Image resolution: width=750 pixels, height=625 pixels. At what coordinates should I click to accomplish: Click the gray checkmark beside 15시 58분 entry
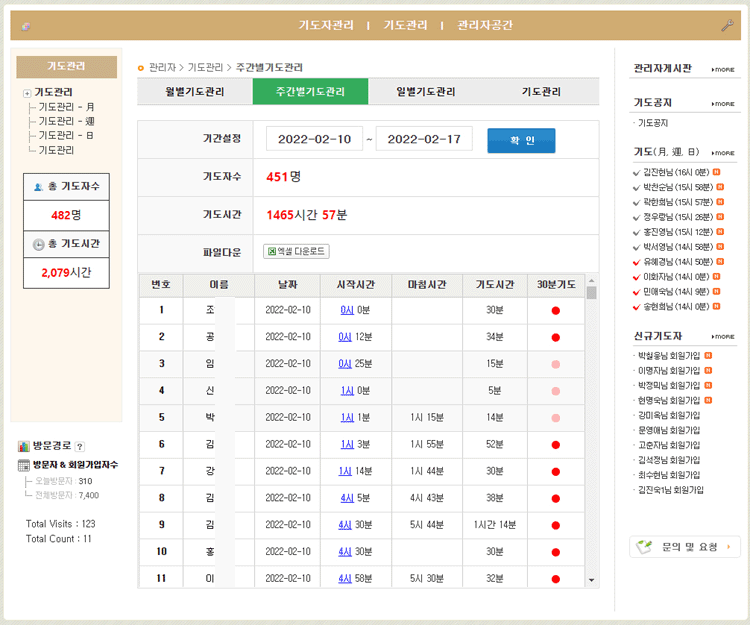[636, 187]
